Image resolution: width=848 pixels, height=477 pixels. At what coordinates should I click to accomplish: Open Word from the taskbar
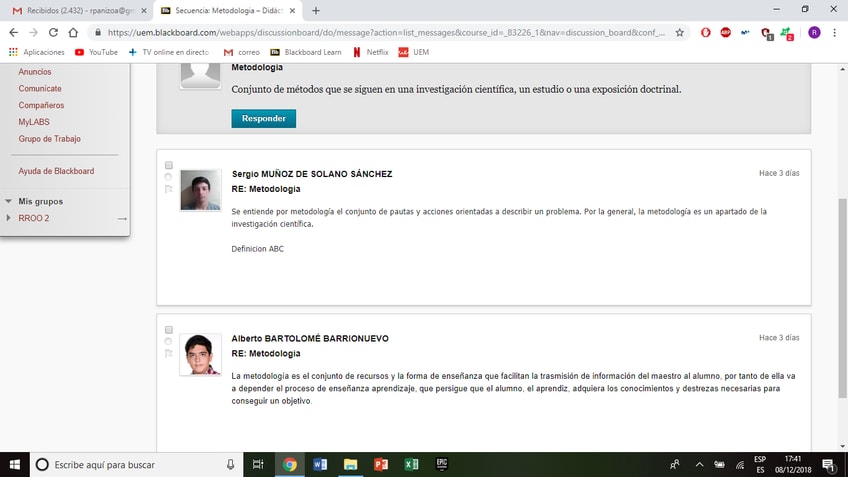320,465
